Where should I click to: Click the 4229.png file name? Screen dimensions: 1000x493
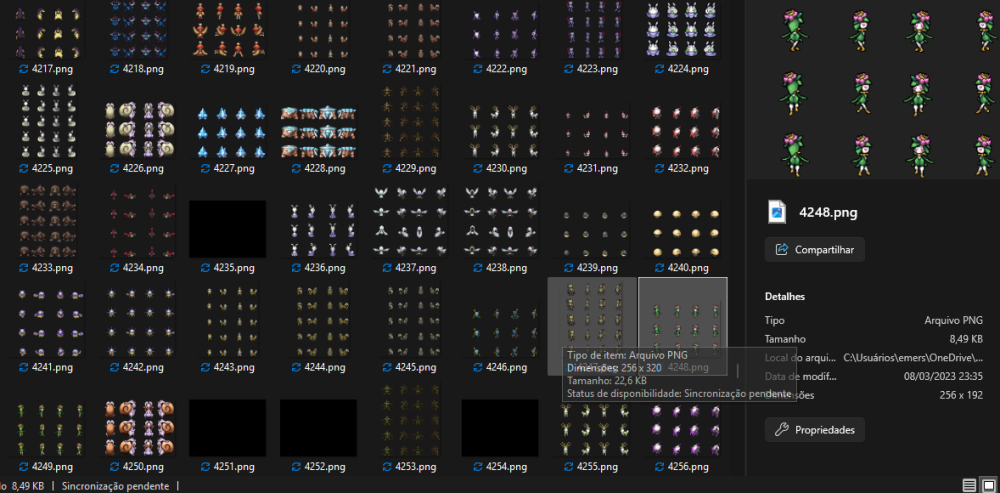click(x=415, y=168)
